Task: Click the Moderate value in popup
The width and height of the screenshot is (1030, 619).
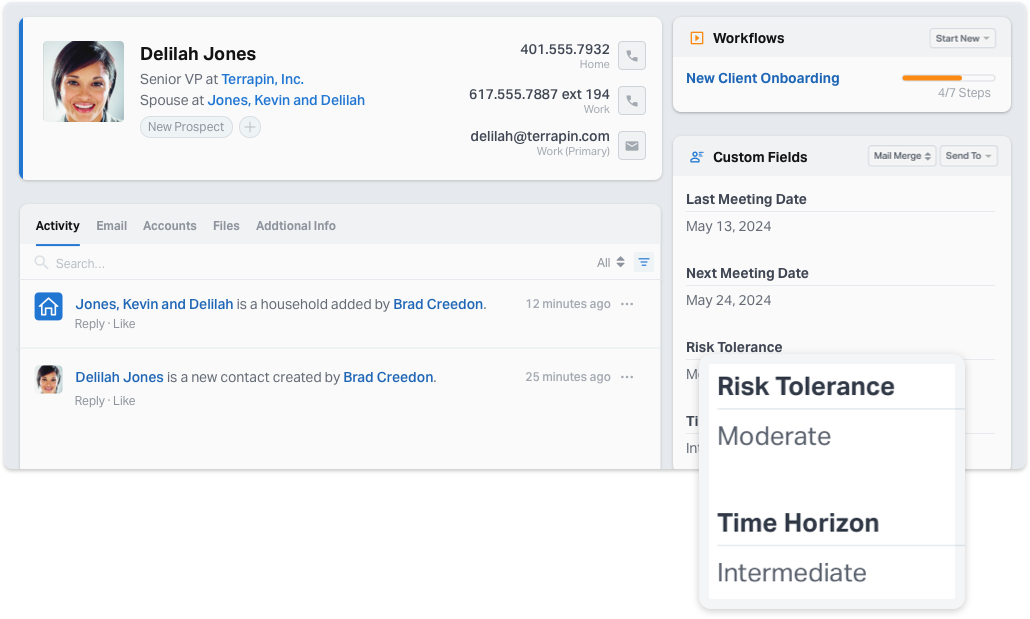Action: point(774,436)
